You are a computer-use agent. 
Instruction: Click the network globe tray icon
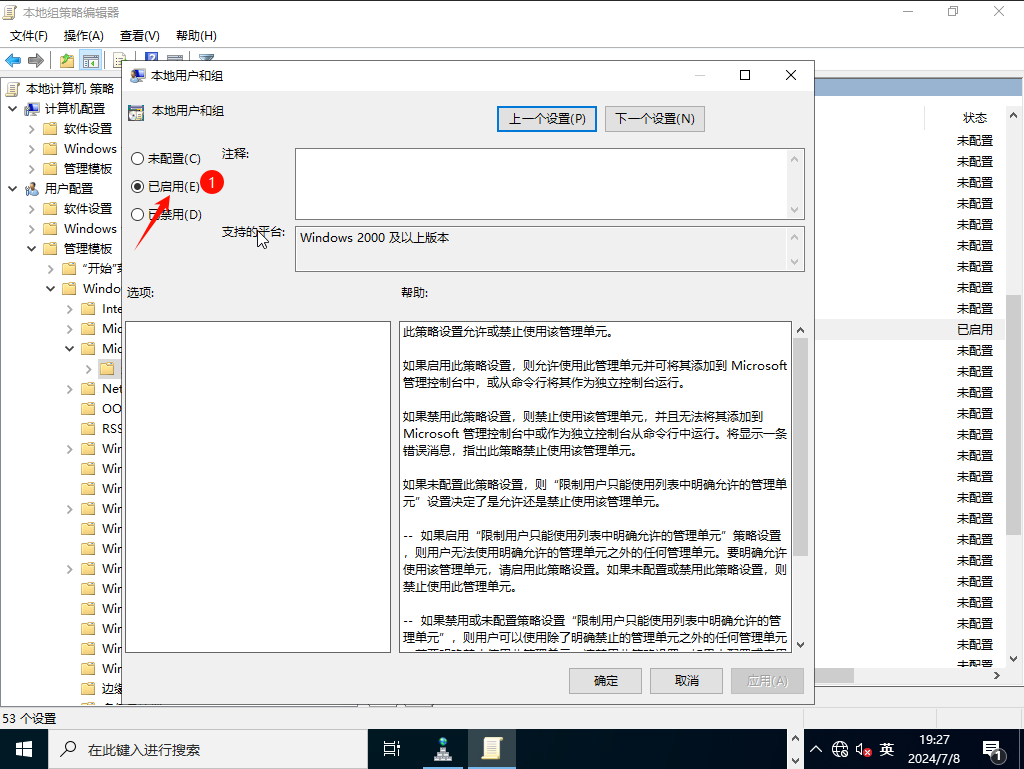(840, 749)
